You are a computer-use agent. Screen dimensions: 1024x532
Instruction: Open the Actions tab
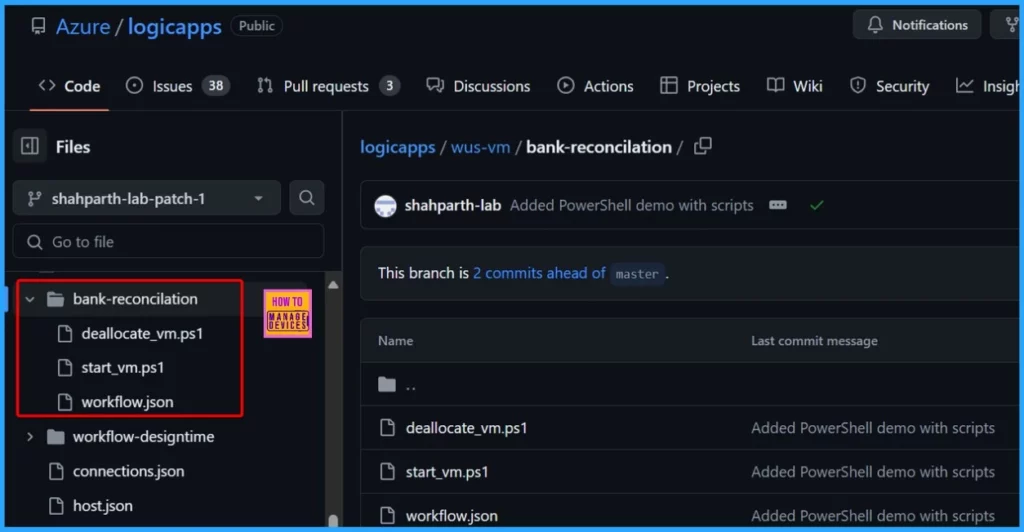point(595,86)
